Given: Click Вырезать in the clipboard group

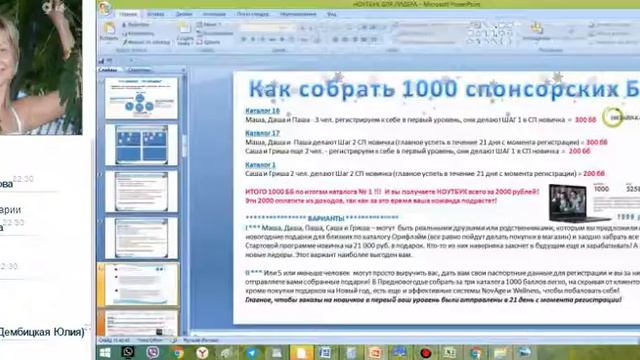Looking at the screenshot, I should tap(136, 25).
